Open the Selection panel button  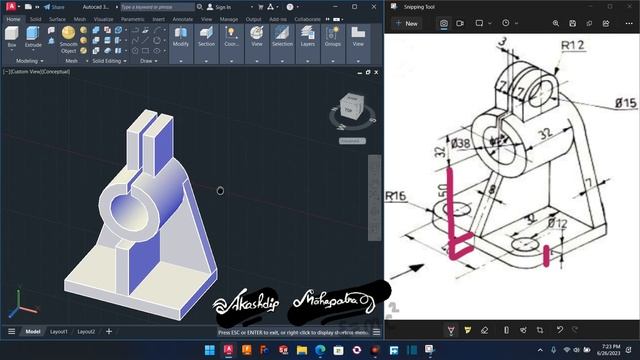pos(282,37)
